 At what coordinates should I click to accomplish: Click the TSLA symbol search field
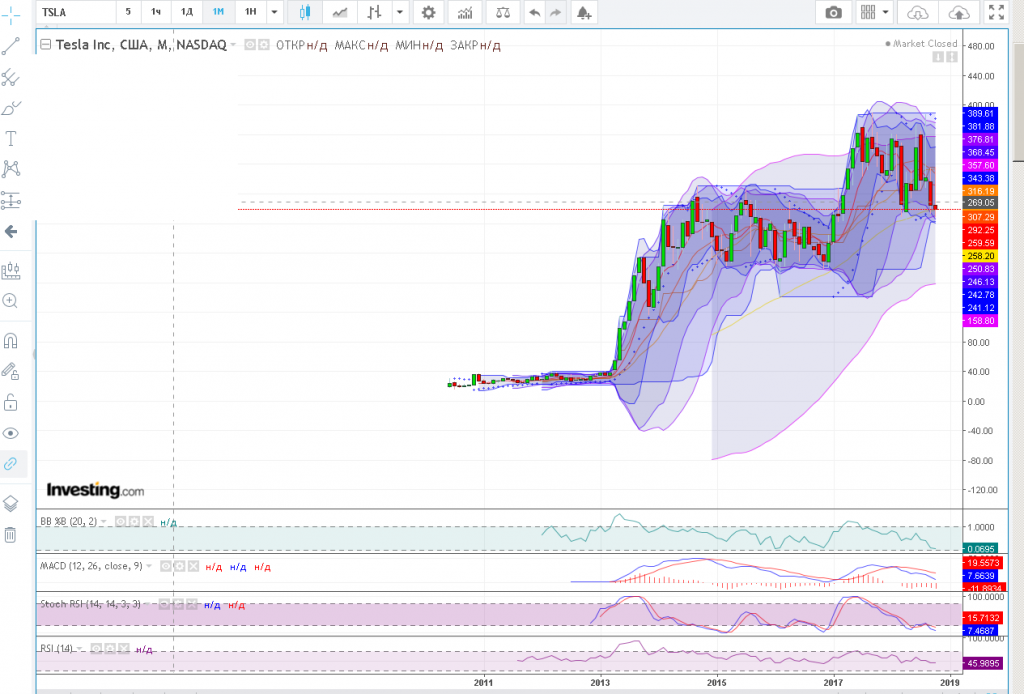[x=76, y=12]
